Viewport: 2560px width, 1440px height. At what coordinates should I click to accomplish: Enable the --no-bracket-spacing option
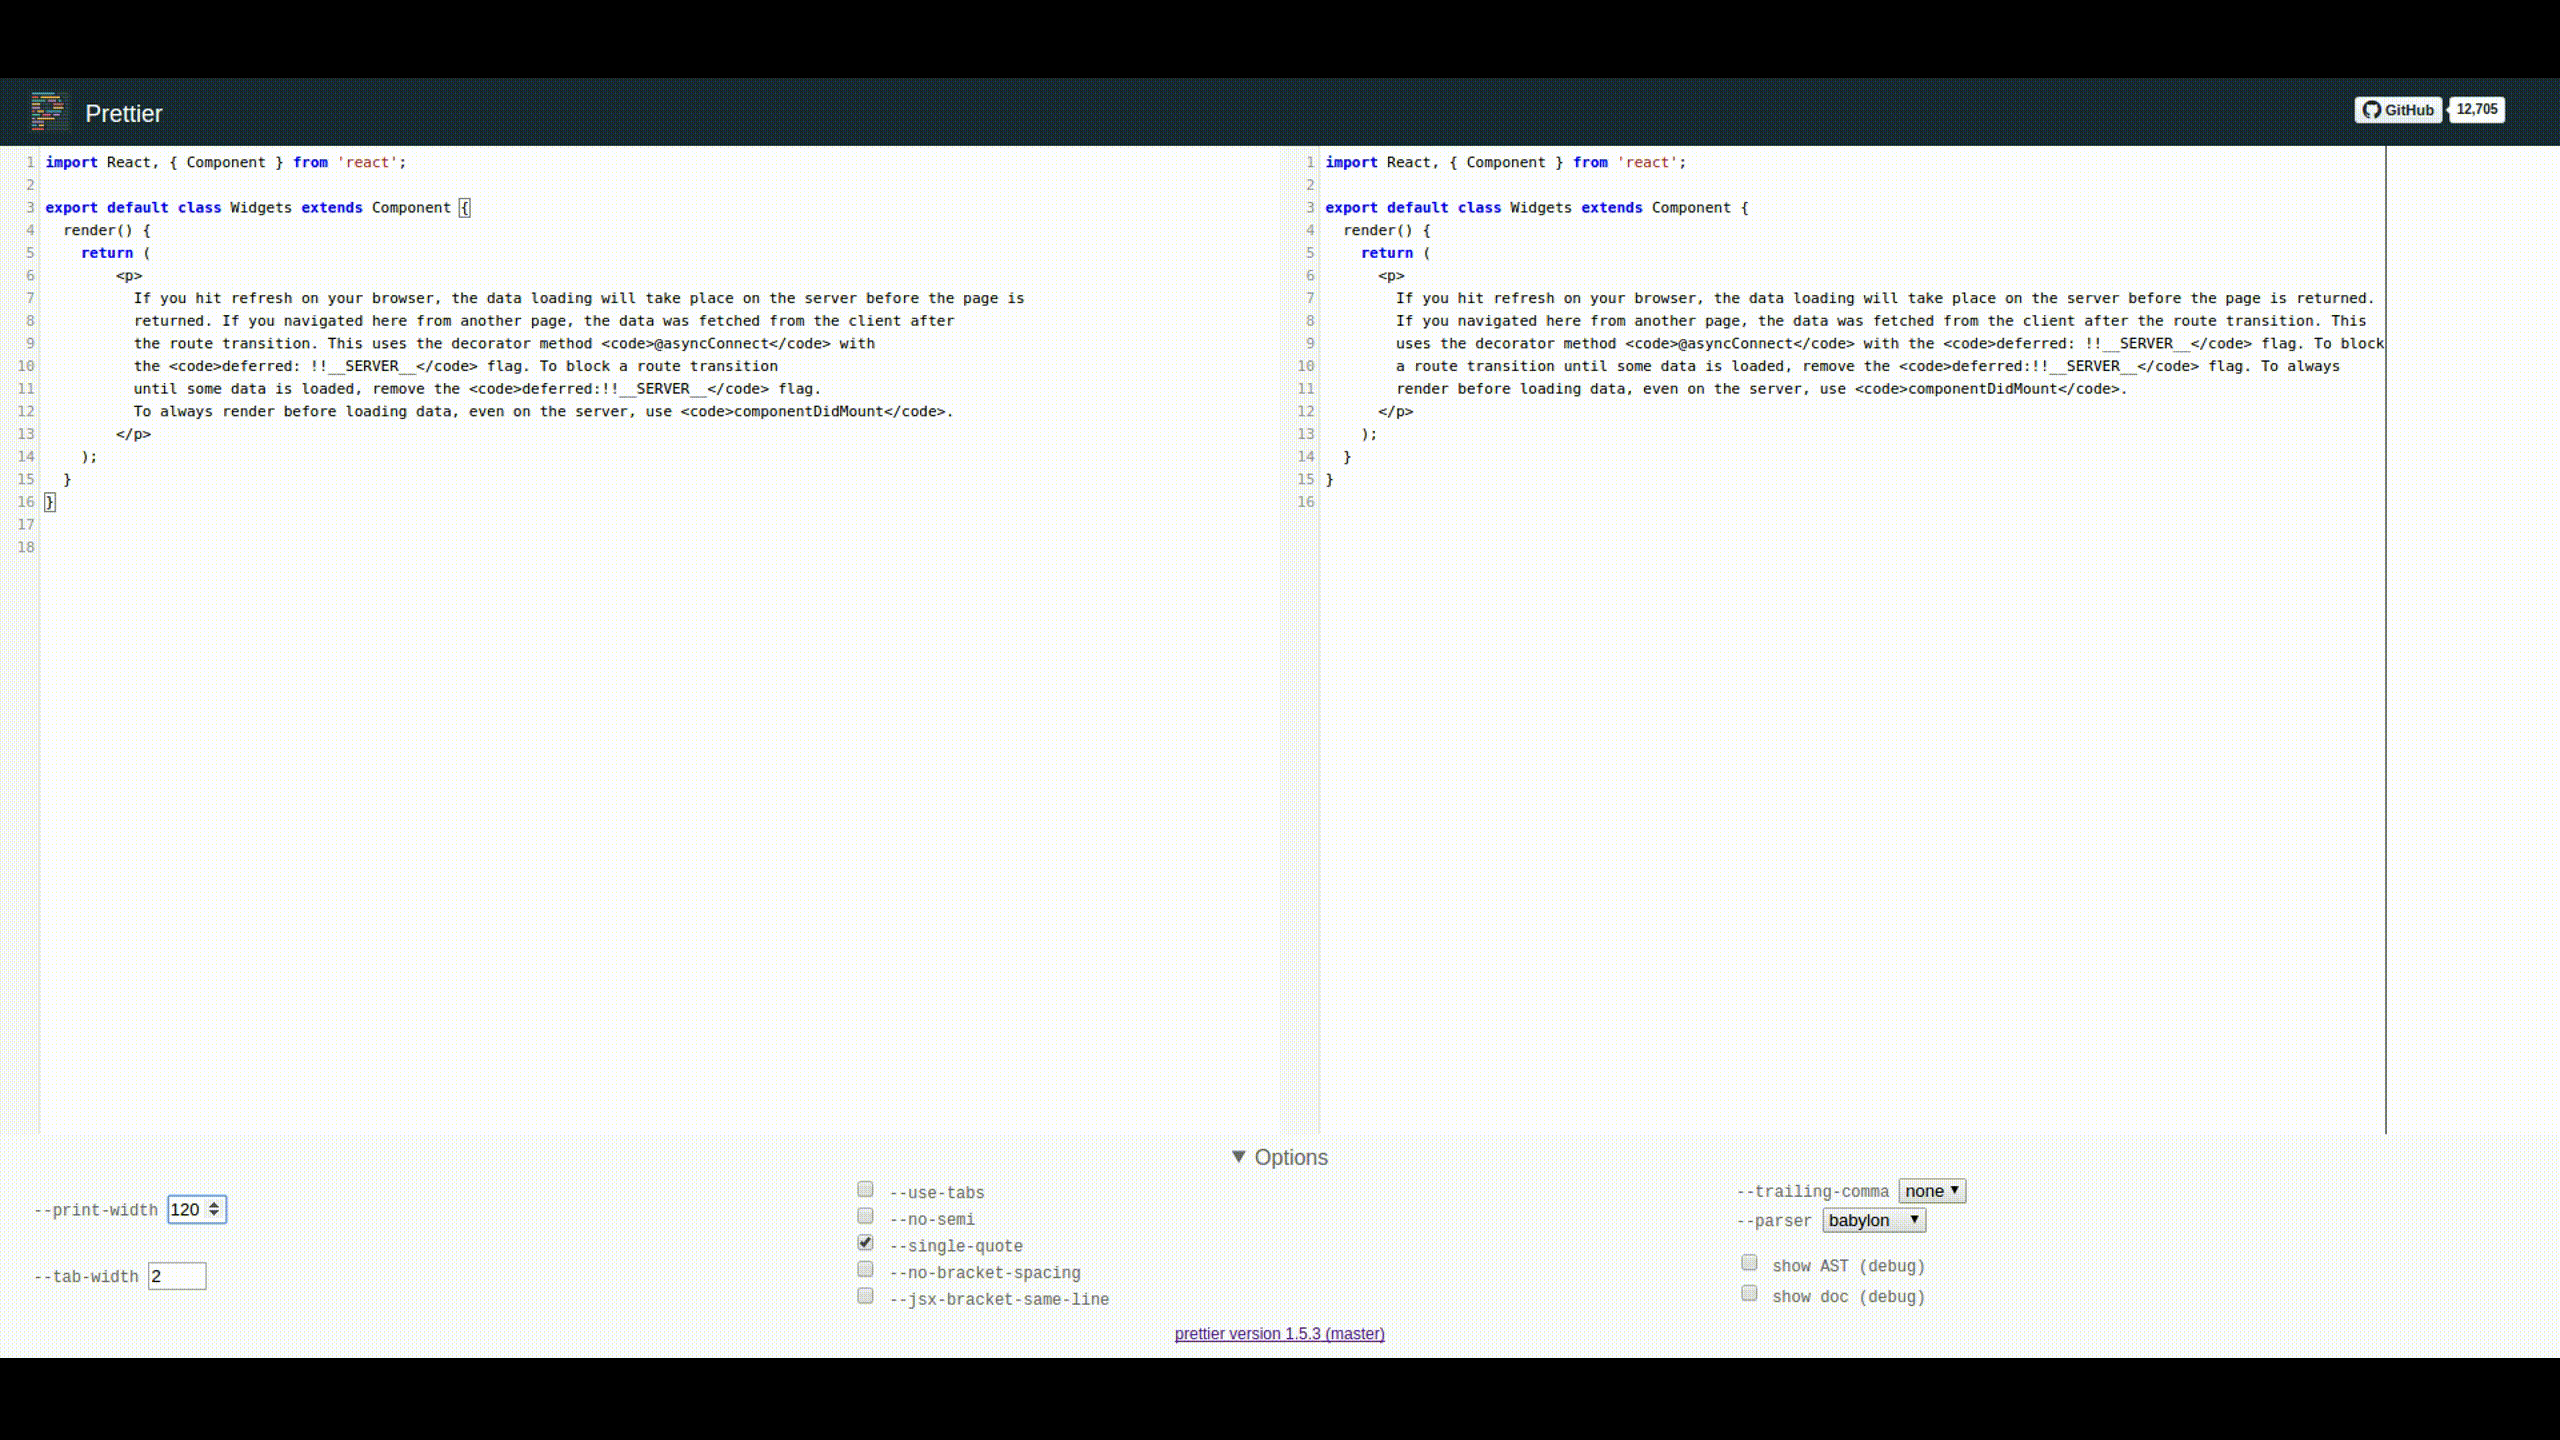(x=864, y=1269)
